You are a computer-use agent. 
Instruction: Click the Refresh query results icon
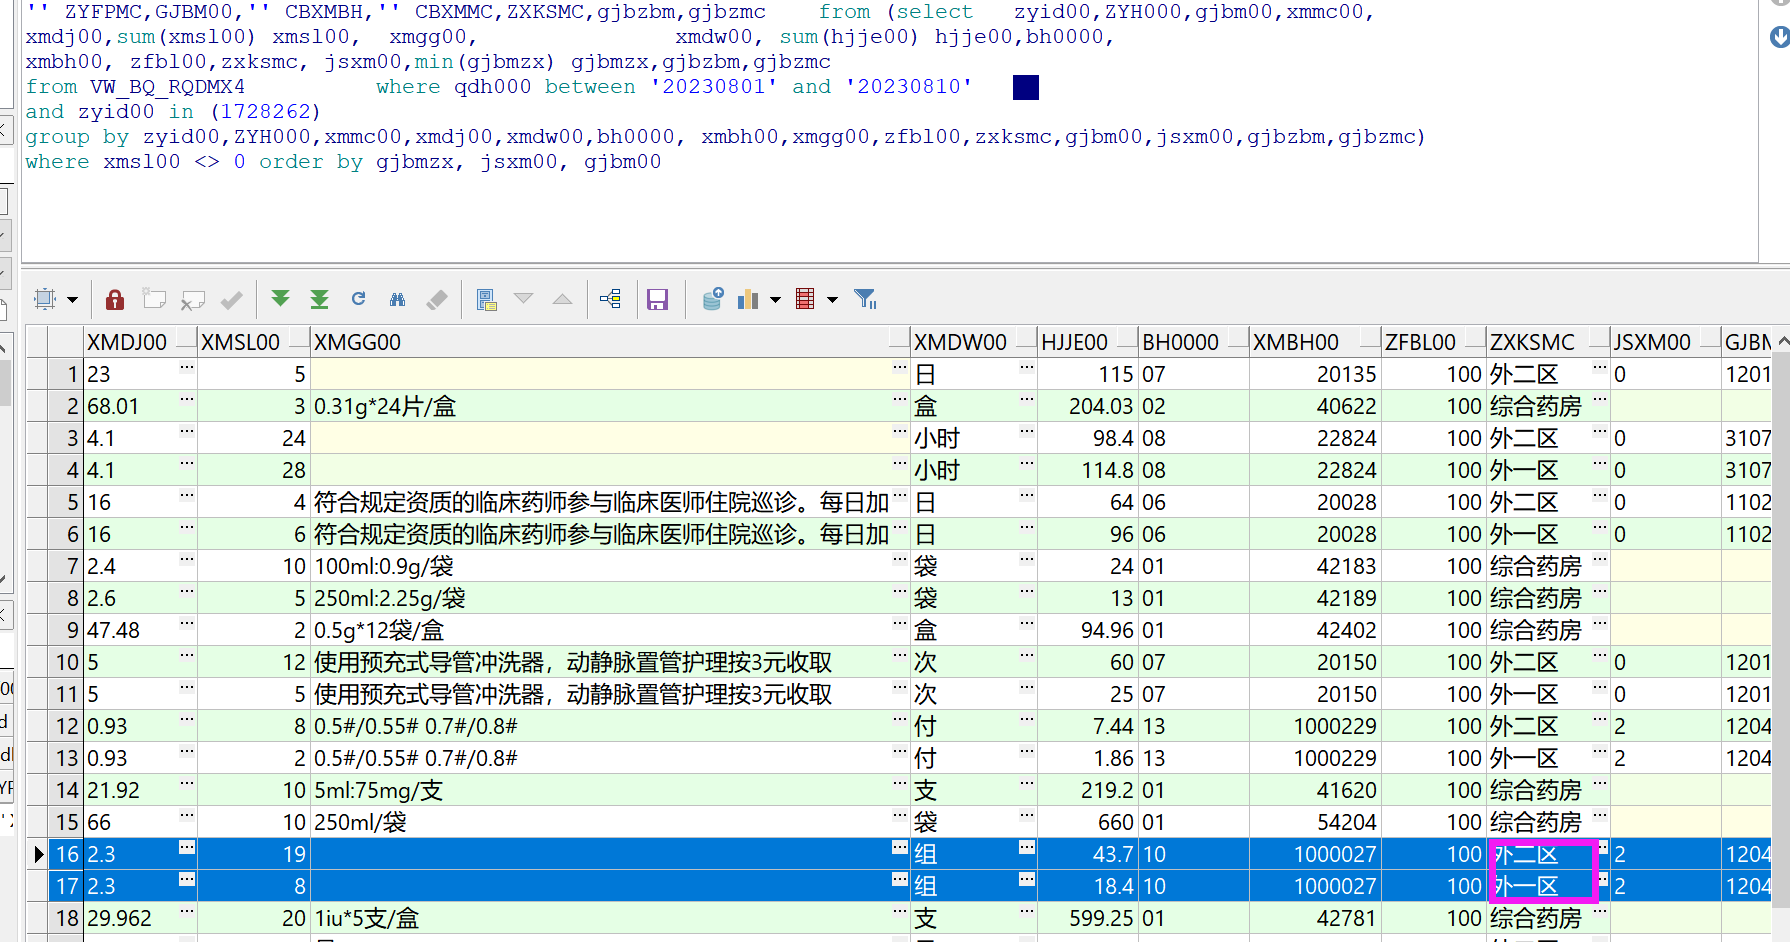point(359,299)
